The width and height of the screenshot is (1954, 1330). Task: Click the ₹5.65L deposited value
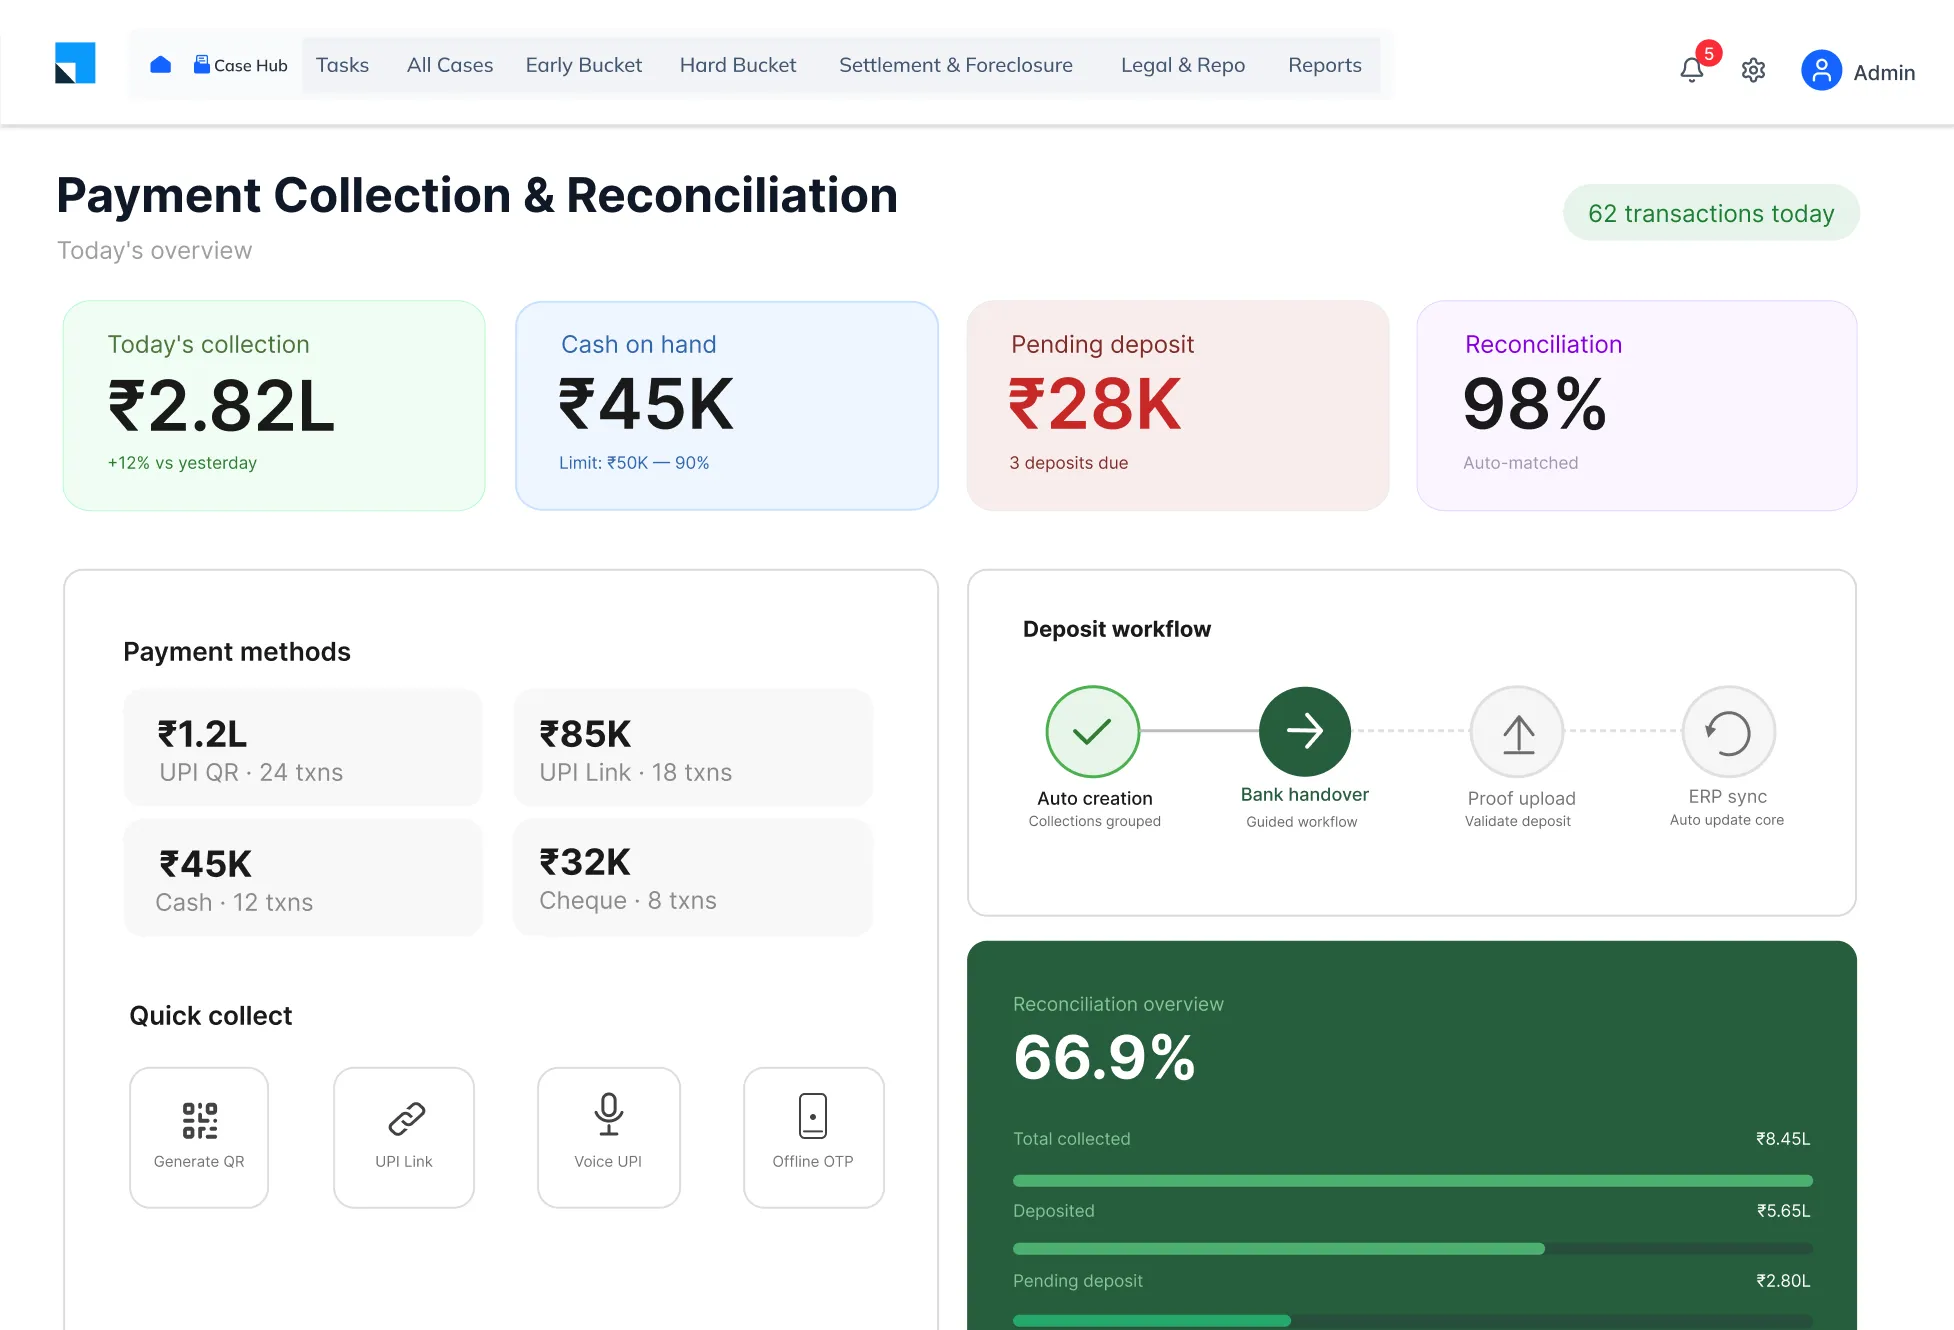pos(1783,1211)
